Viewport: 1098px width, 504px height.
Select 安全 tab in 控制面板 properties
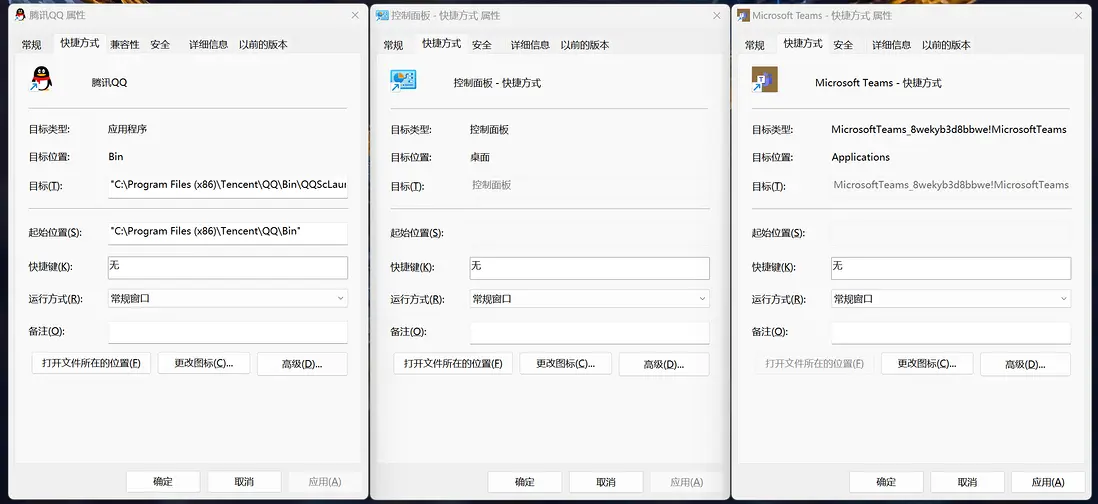[482, 45]
